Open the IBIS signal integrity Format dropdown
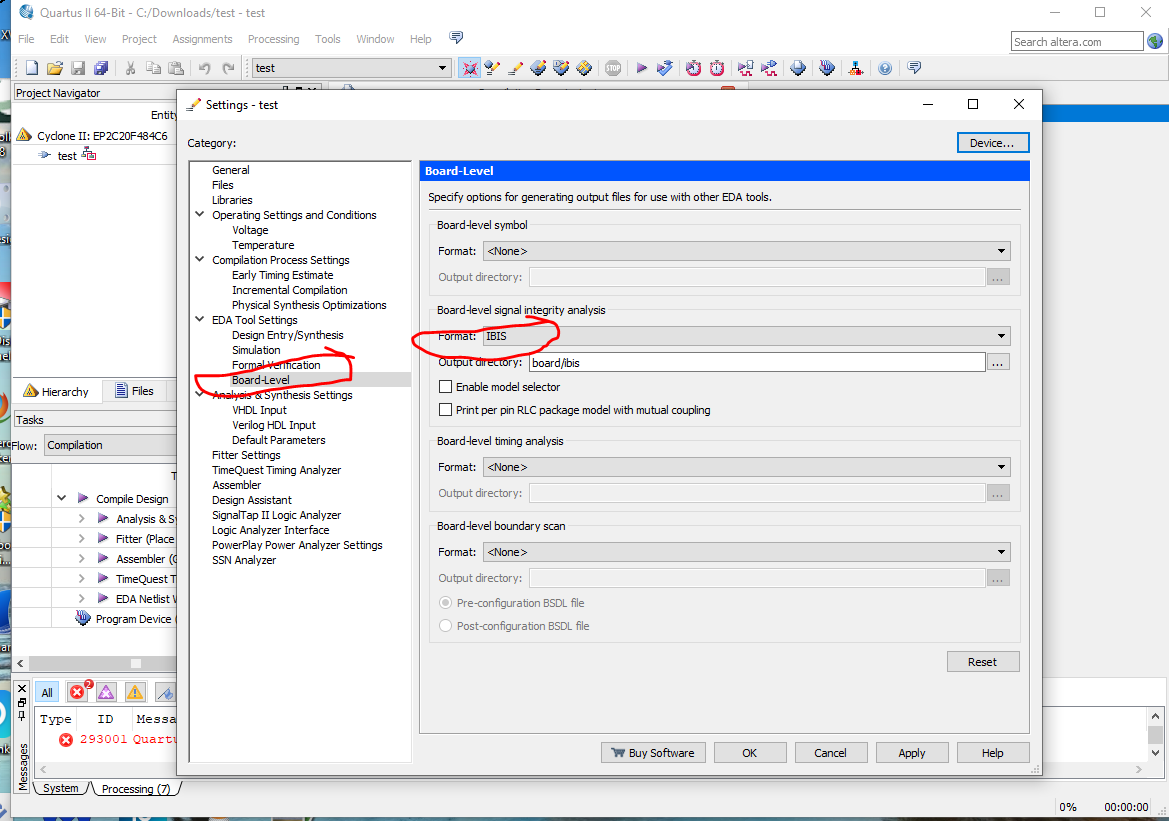This screenshot has height=821, width=1169. [x=746, y=336]
